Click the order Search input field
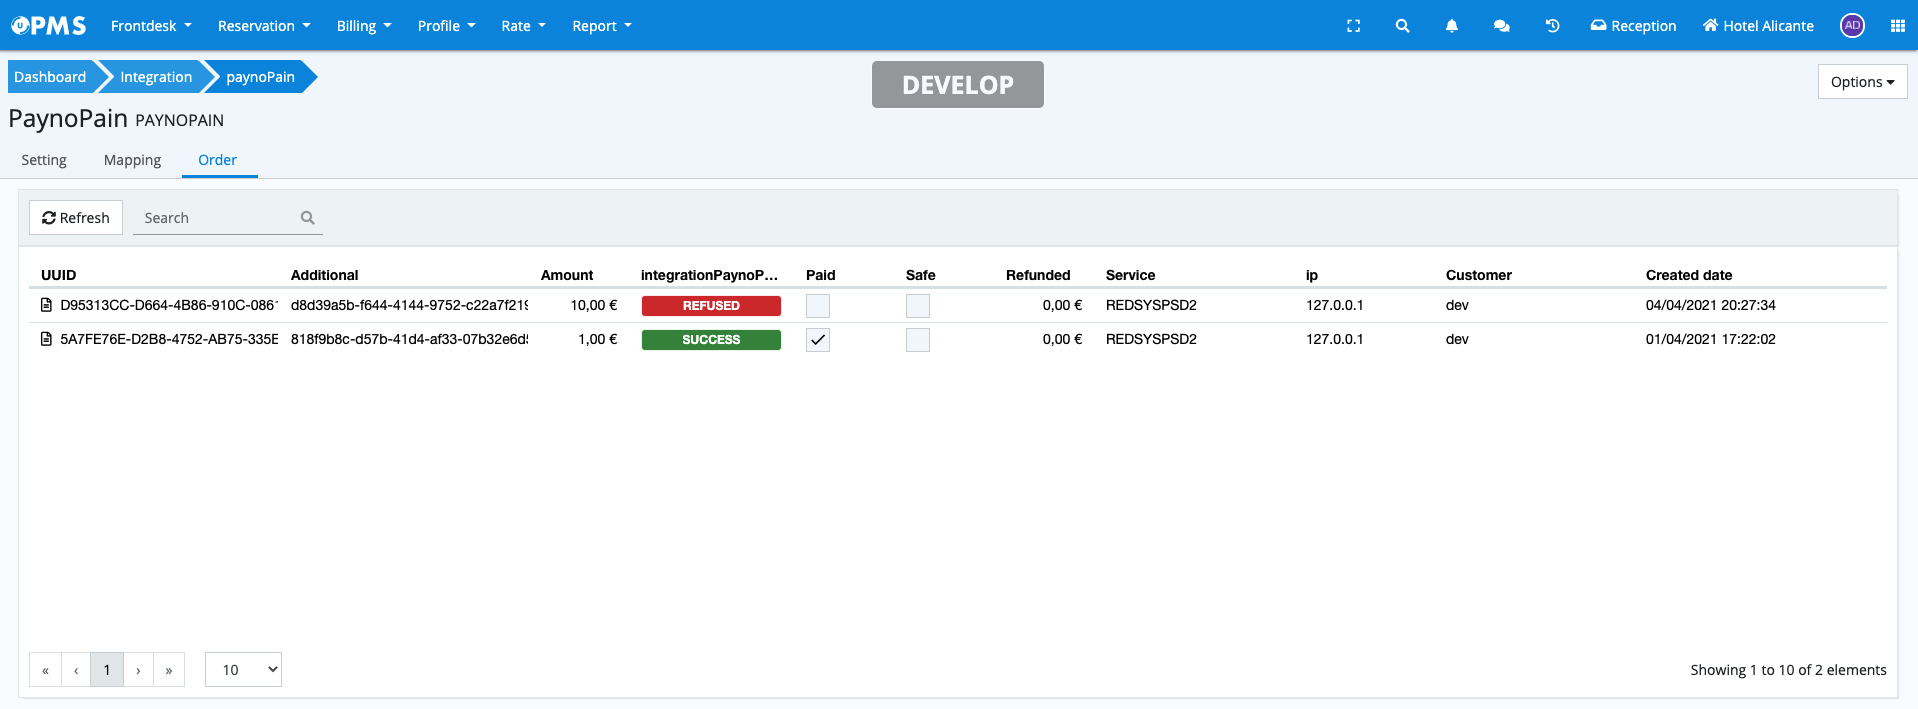Screen dimensions: 1918x709 pos(218,218)
